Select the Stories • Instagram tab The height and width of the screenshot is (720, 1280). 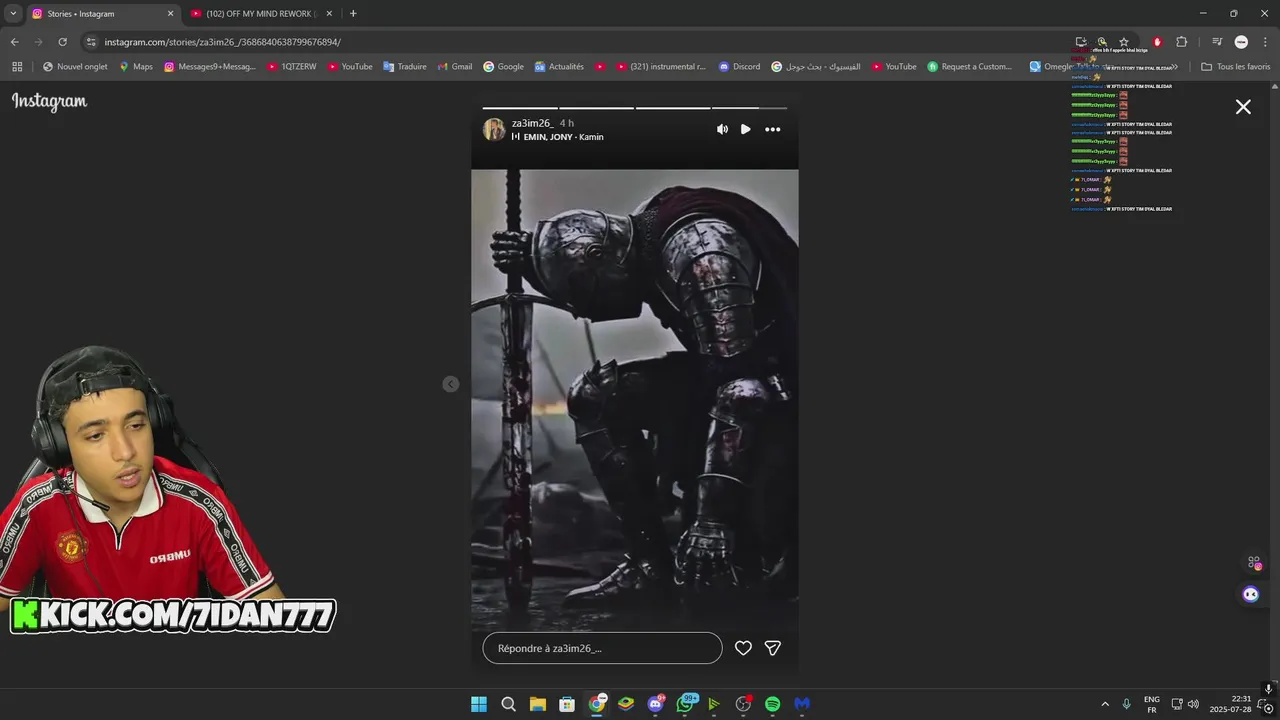coord(102,13)
